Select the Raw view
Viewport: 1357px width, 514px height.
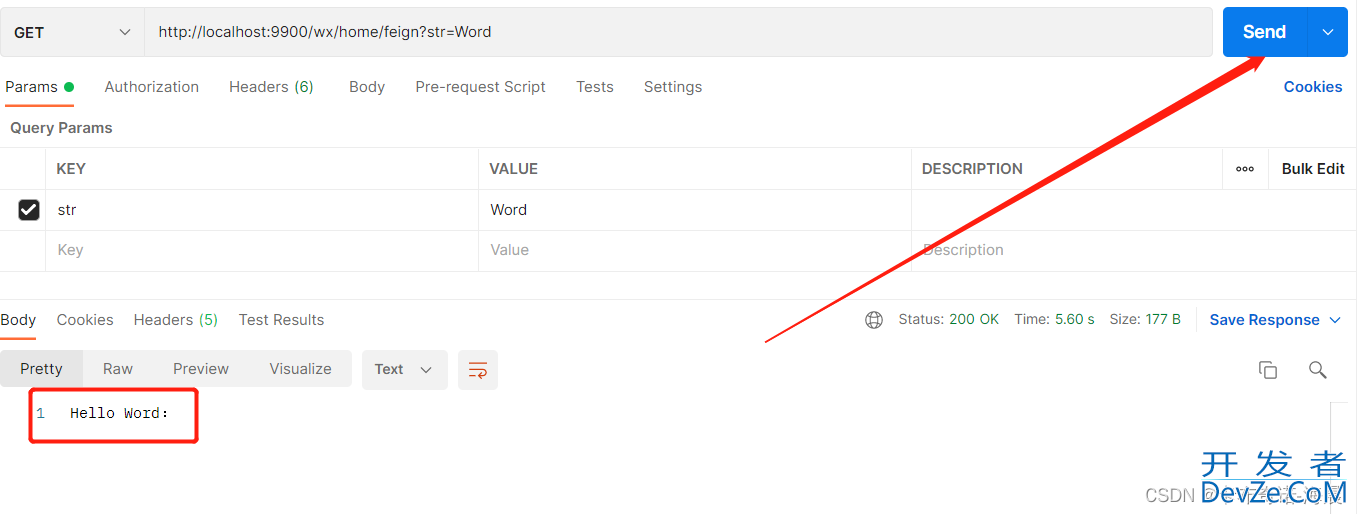pos(118,369)
